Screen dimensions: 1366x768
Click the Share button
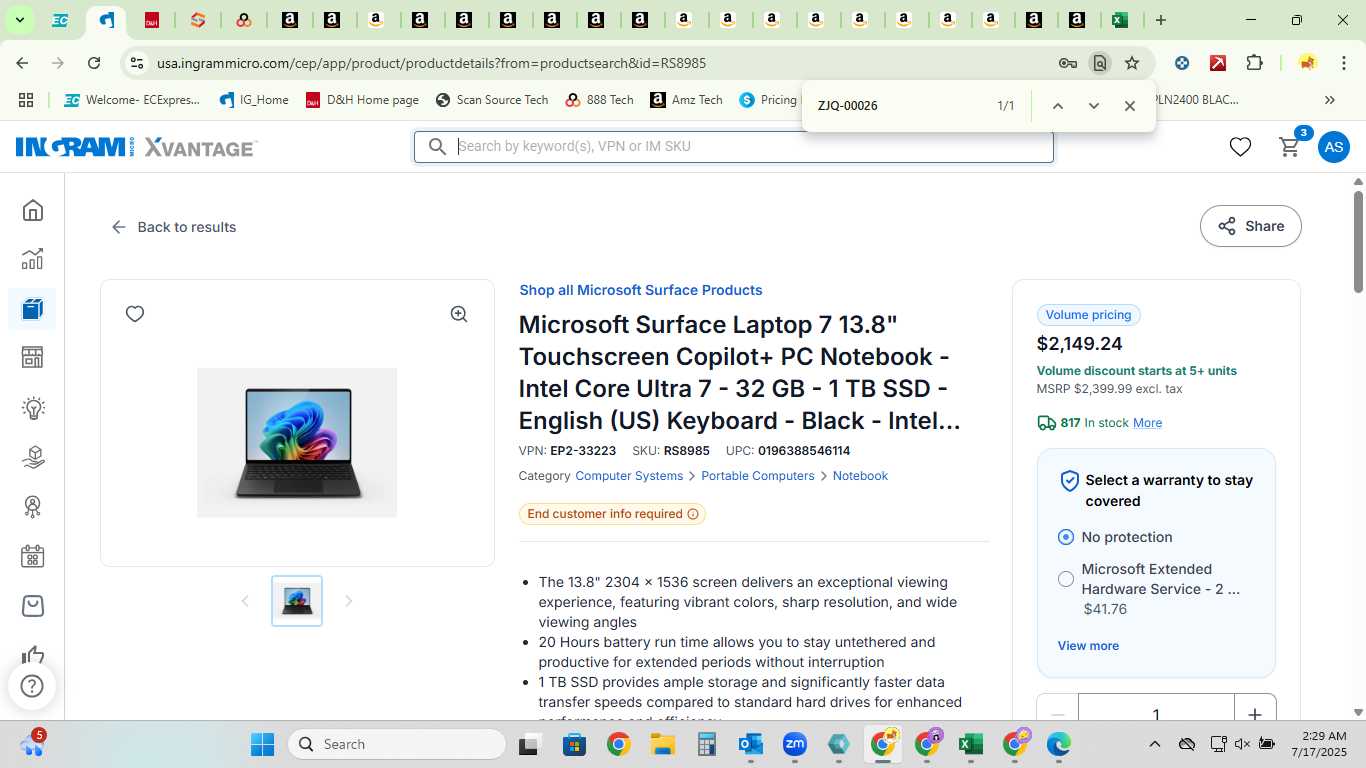(1250, 226)
